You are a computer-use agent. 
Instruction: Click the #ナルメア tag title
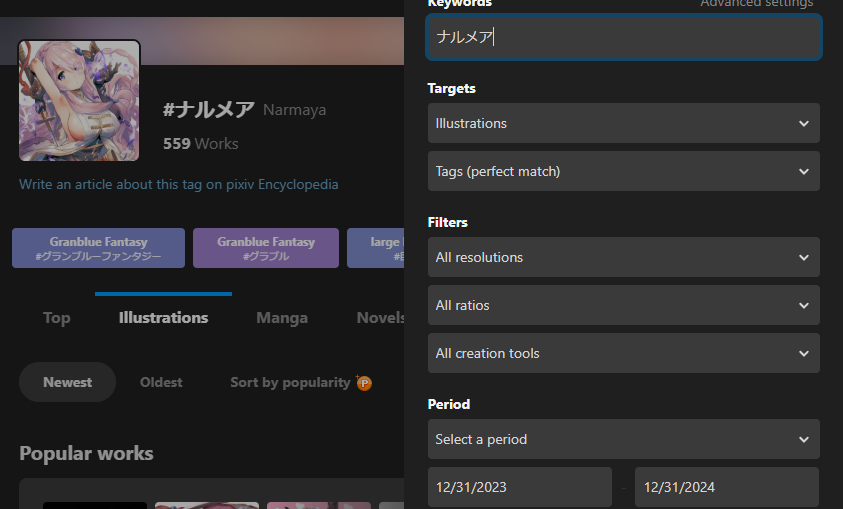point(209,110)
